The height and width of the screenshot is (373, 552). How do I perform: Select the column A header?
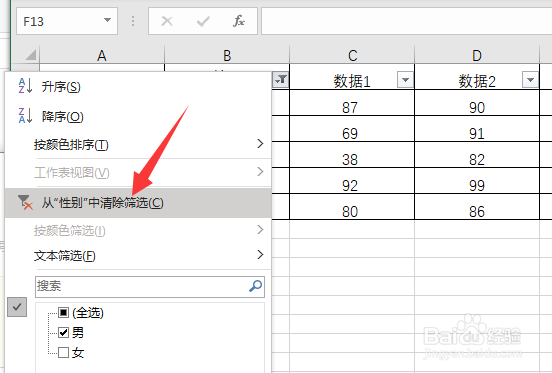pos(102,55)
